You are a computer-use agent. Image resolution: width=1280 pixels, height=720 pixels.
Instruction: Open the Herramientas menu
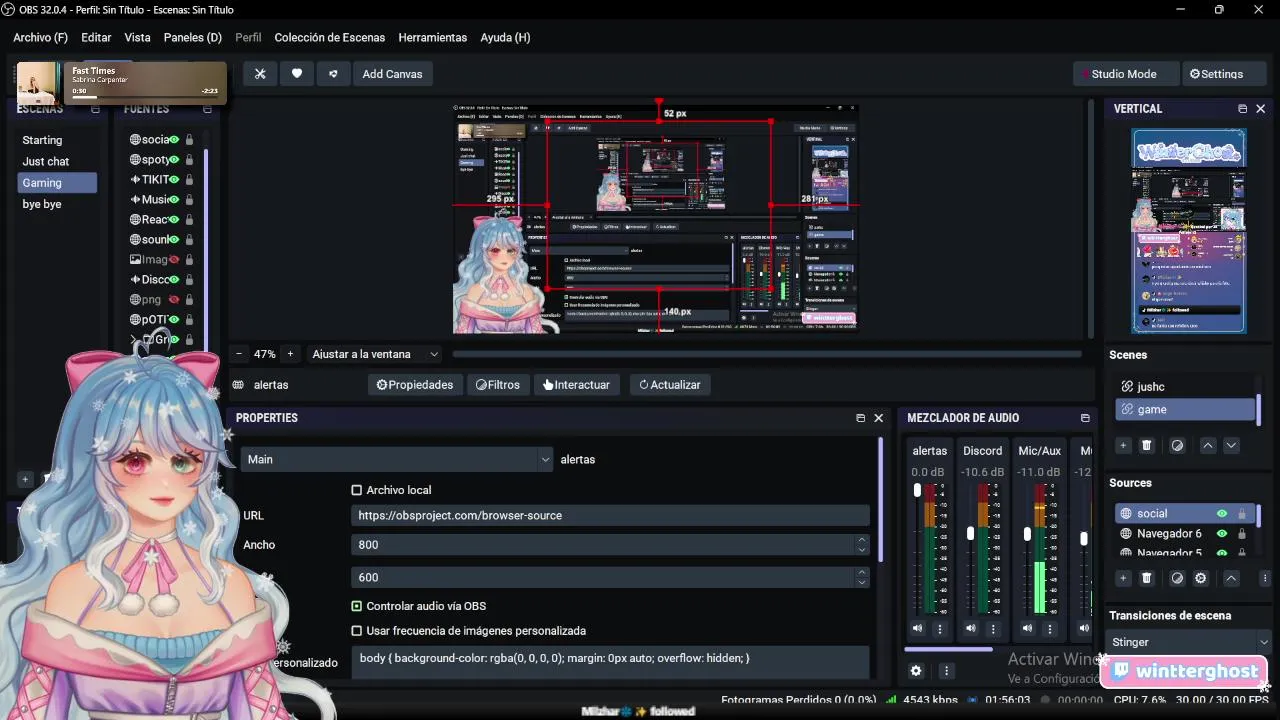tap(433, 38)
